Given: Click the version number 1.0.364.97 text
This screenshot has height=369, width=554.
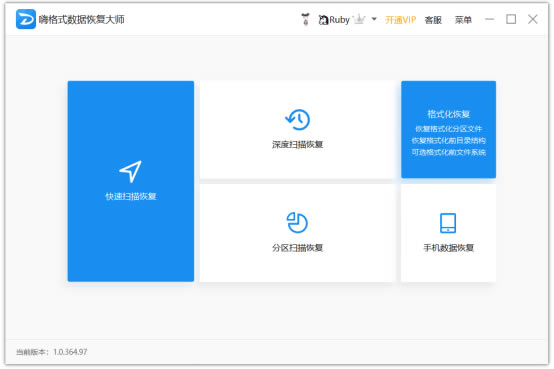Looking at the screenshot, I should 70,352.
